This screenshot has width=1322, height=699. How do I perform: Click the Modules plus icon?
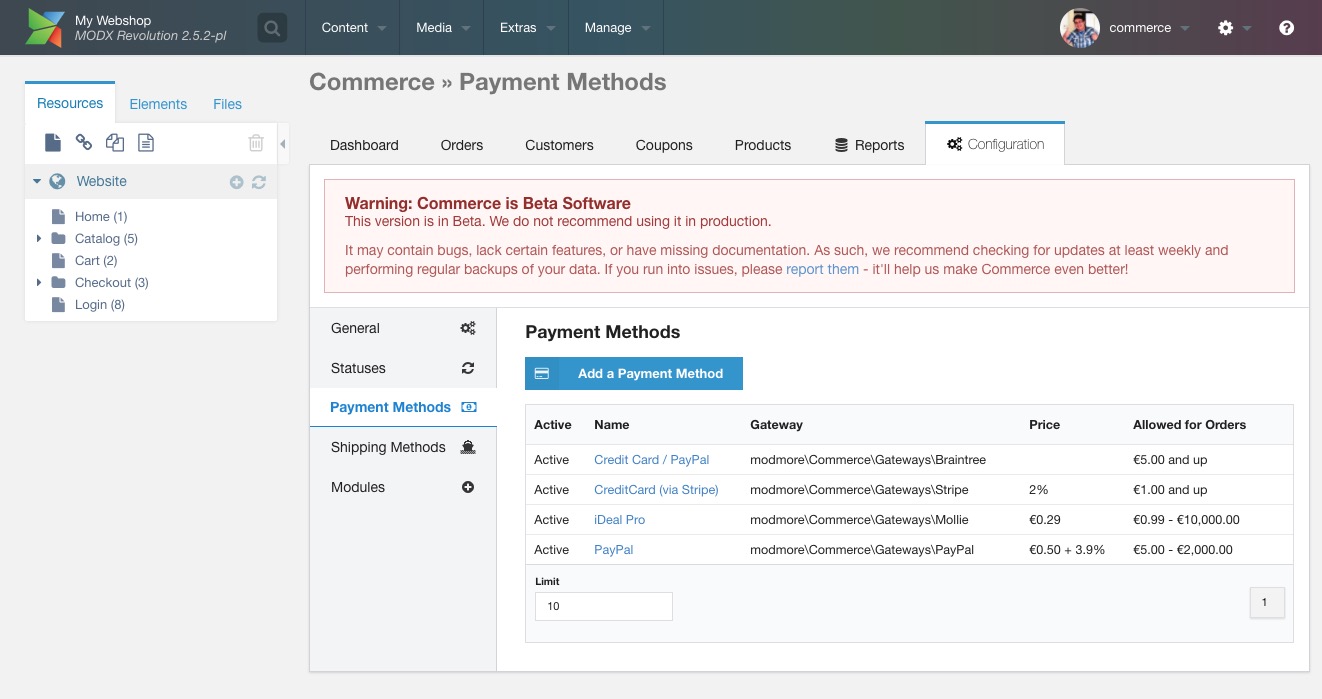coord(468,487)
